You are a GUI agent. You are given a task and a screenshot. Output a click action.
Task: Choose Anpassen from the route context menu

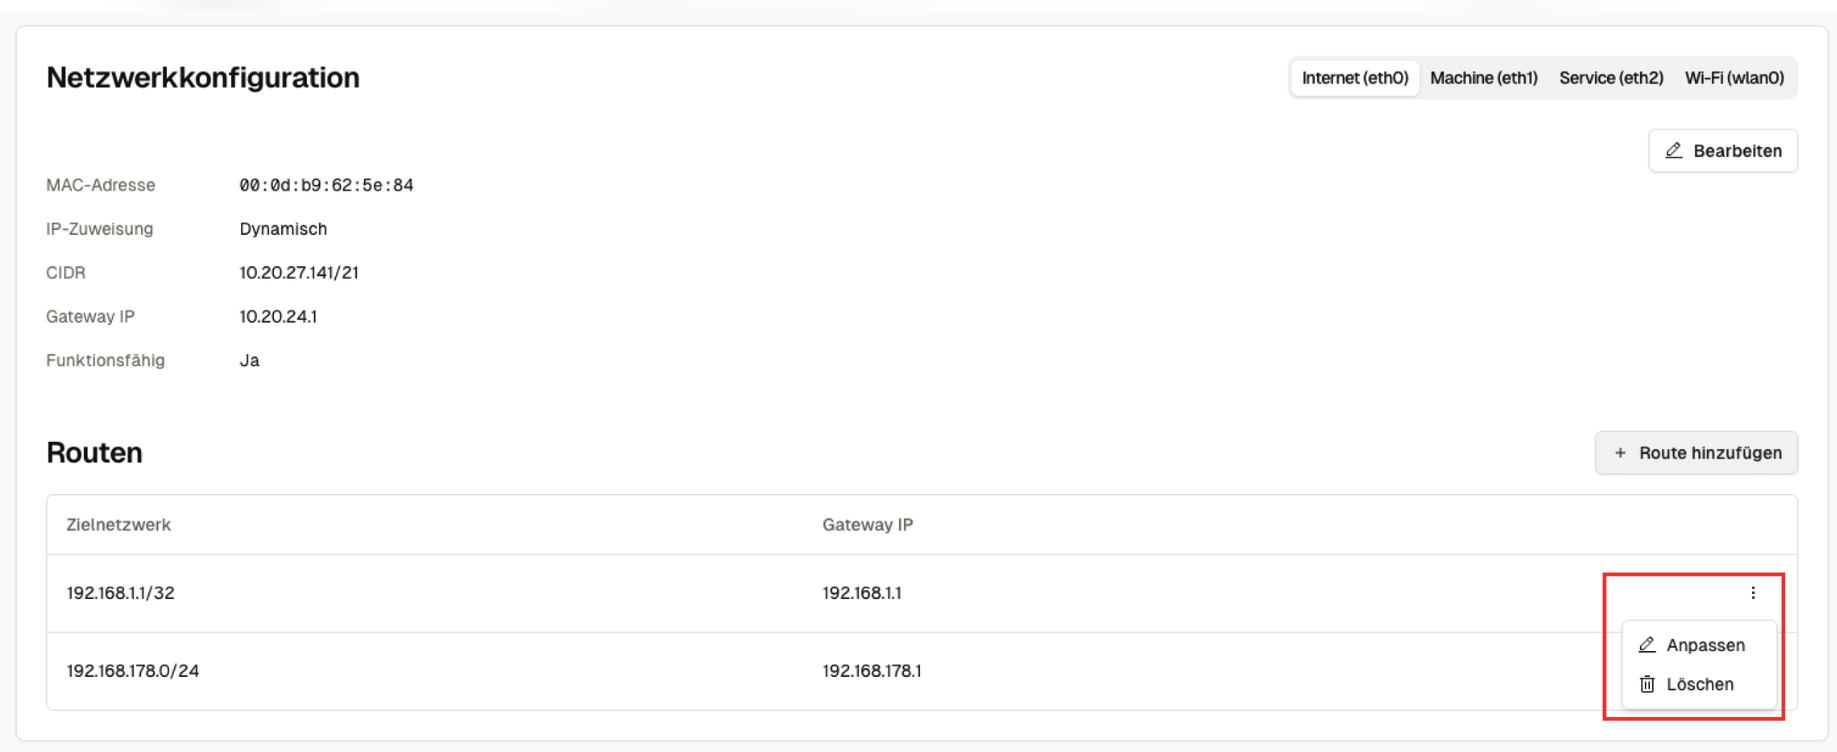point(1704,645)
